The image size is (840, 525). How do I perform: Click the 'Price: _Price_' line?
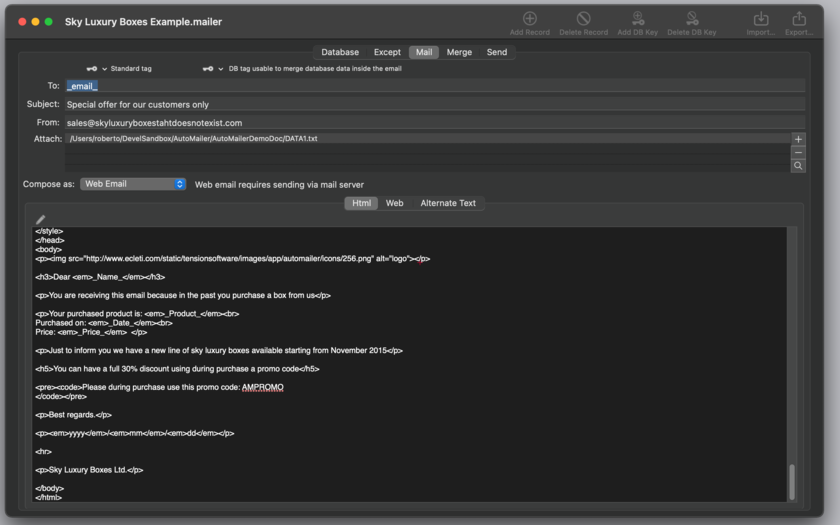[x=91, y=332]
